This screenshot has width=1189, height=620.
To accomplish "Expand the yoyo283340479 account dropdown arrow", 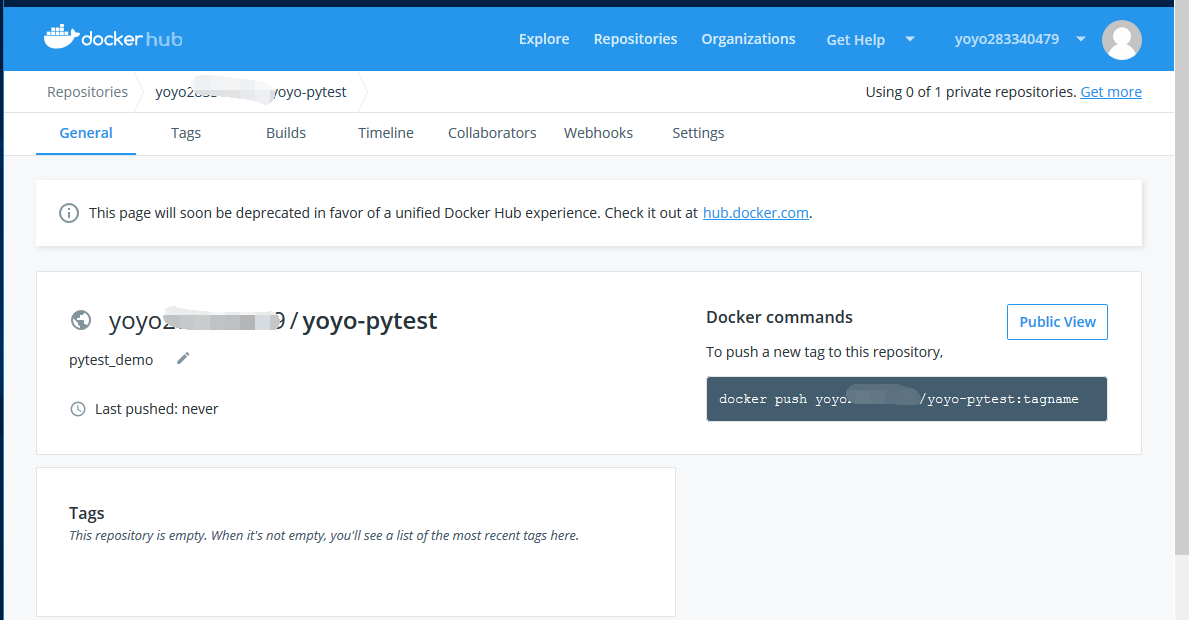I will (x=1081, y=39).
